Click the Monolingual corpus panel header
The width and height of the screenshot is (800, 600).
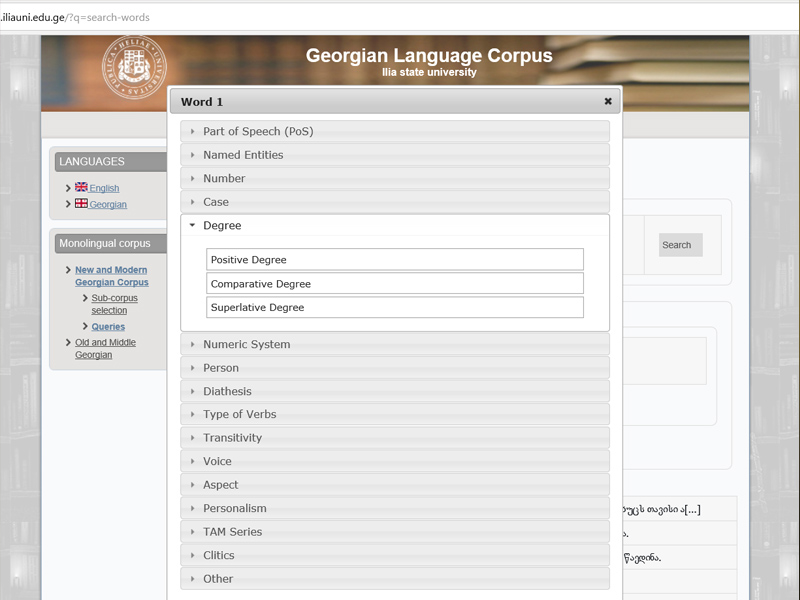(x=111, y=243)
